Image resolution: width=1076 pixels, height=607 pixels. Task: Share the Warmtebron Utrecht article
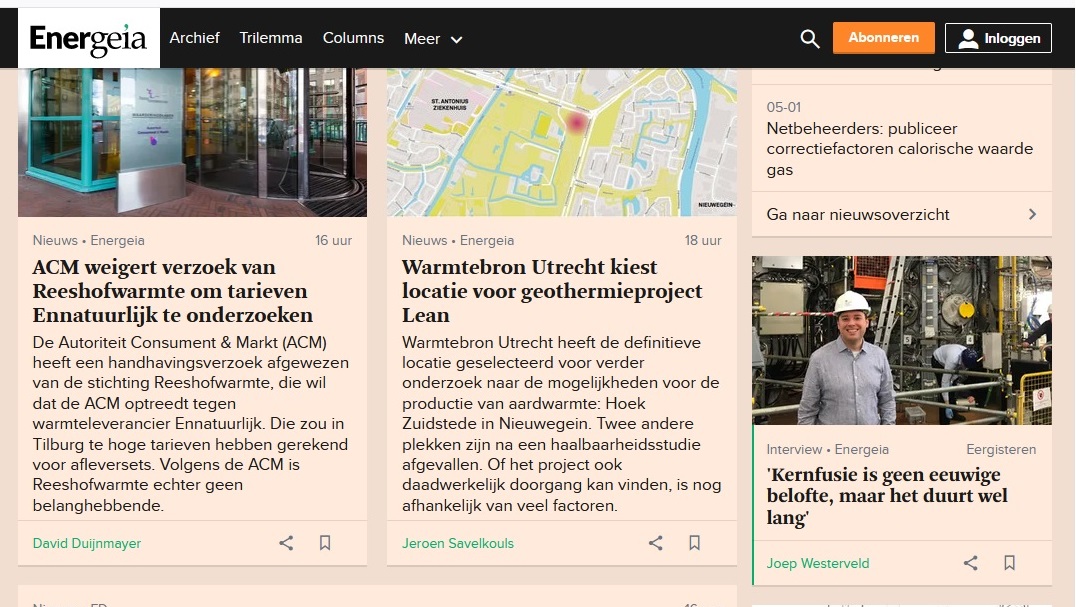point(656,543)
